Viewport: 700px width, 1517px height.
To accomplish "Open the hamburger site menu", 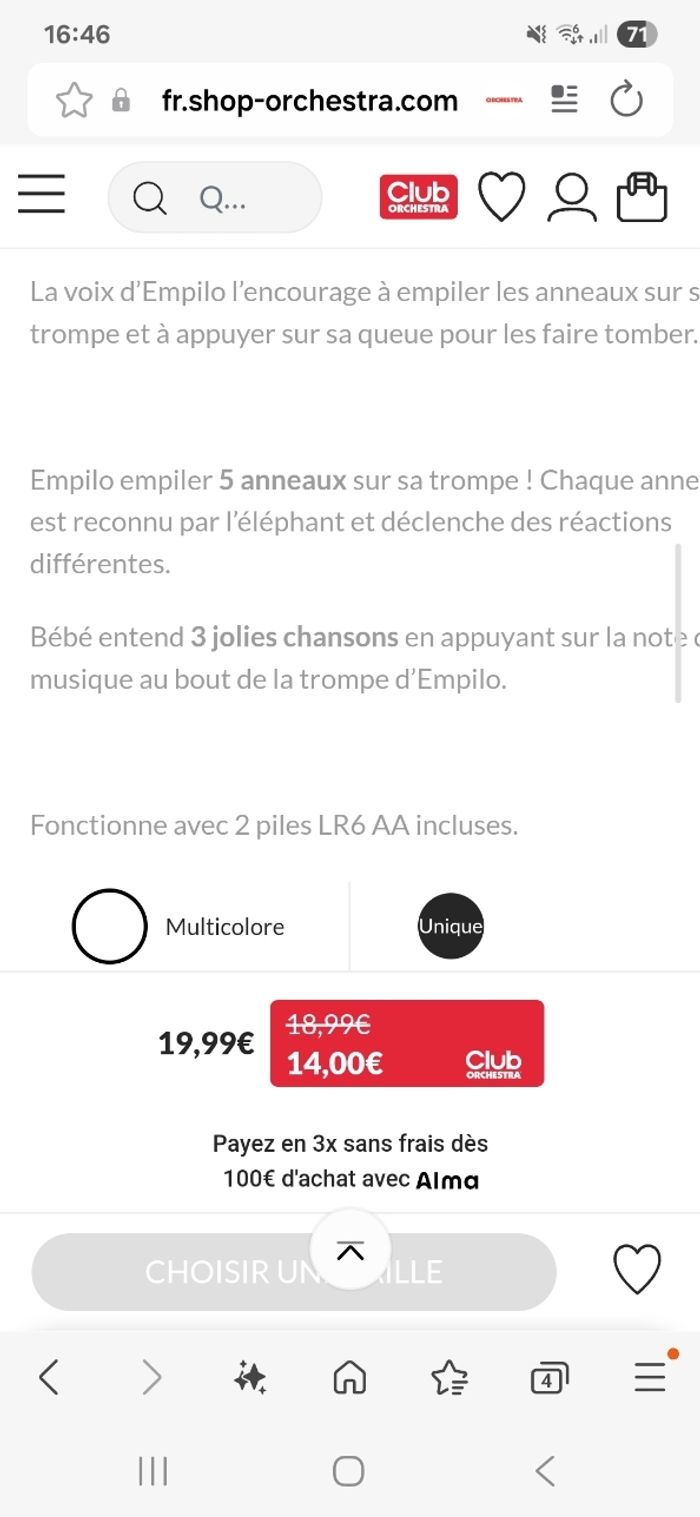I will (41, 195).
